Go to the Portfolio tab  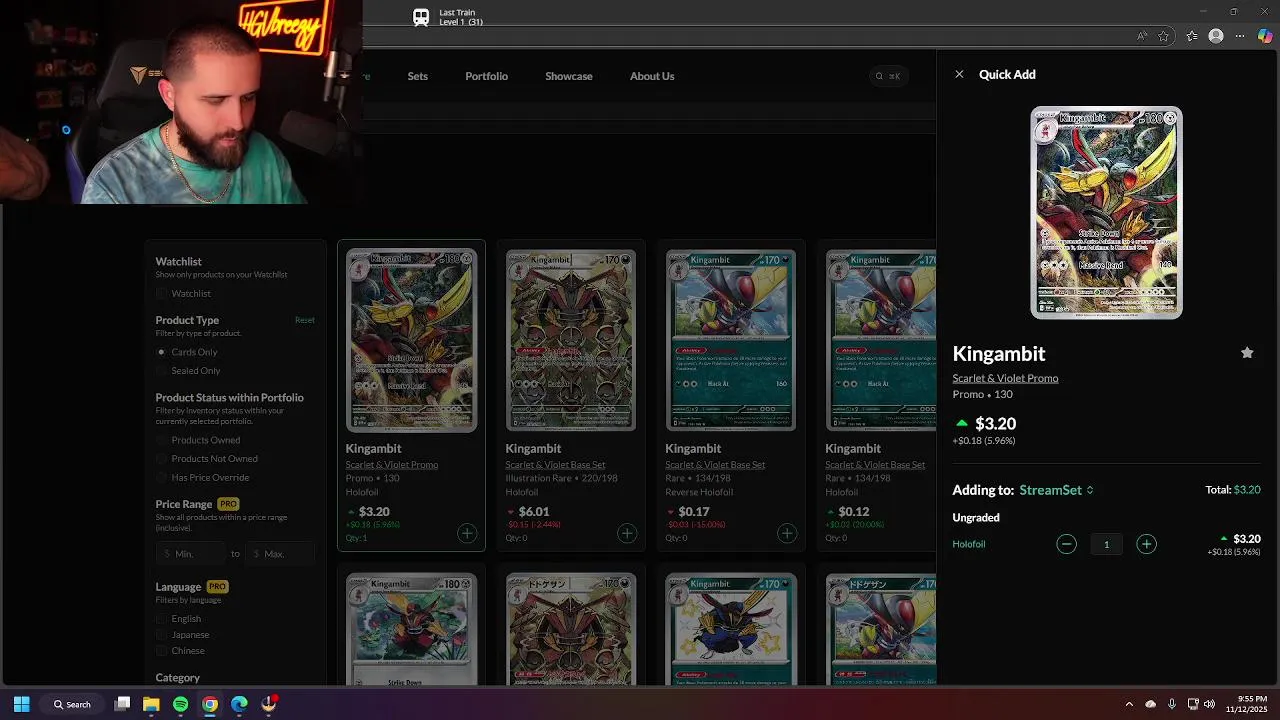(486, 76)
